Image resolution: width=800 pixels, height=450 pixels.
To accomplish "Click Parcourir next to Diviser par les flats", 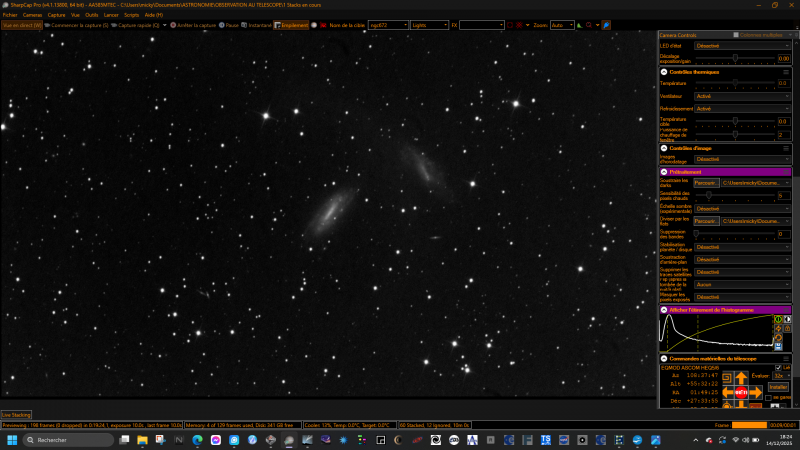I will point(706,221).
